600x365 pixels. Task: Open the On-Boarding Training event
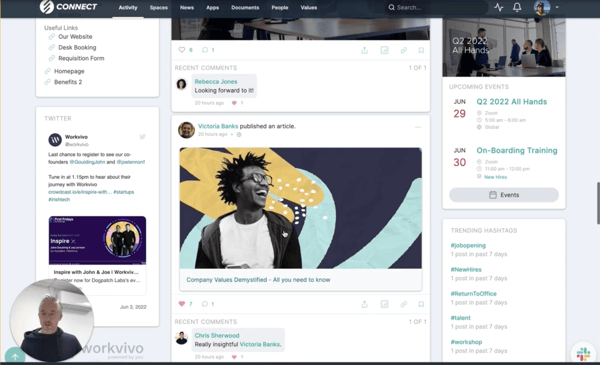tap(517, 150)
